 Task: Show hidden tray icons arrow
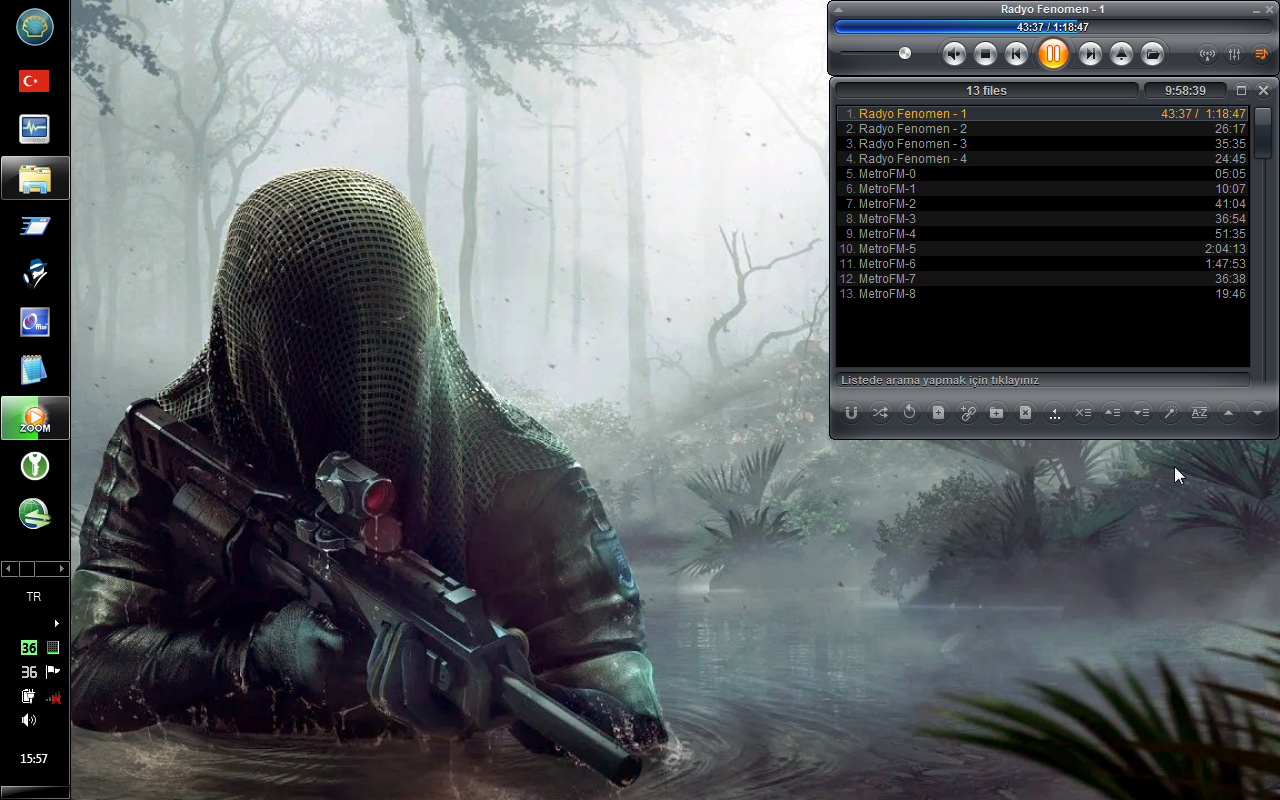(x=56, y=623)
